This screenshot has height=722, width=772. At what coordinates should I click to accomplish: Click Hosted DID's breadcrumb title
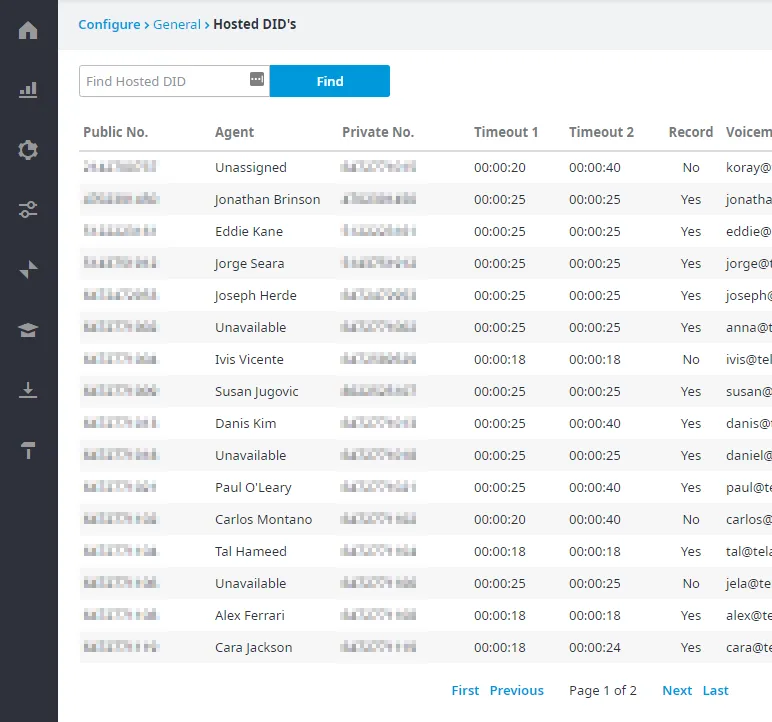[x=255, y=25]
